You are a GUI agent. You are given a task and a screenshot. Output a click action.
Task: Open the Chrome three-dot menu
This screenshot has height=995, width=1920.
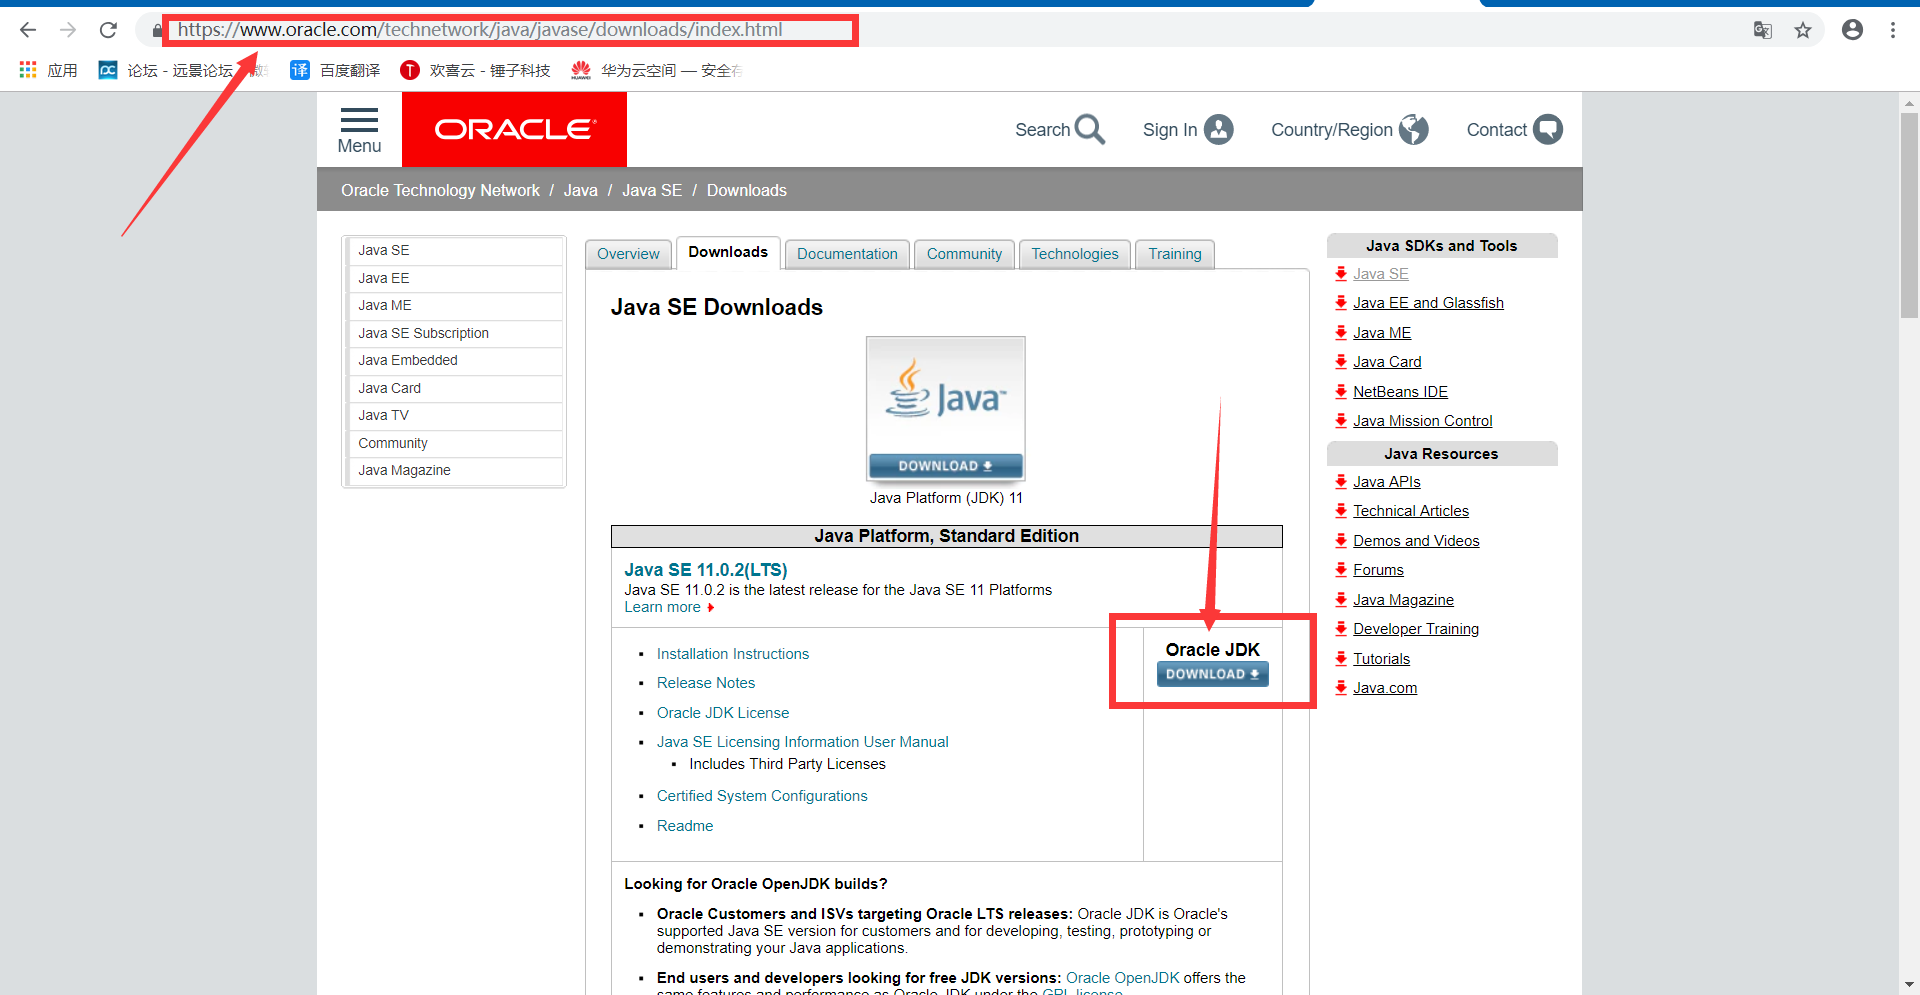(x=1893, y=30)
